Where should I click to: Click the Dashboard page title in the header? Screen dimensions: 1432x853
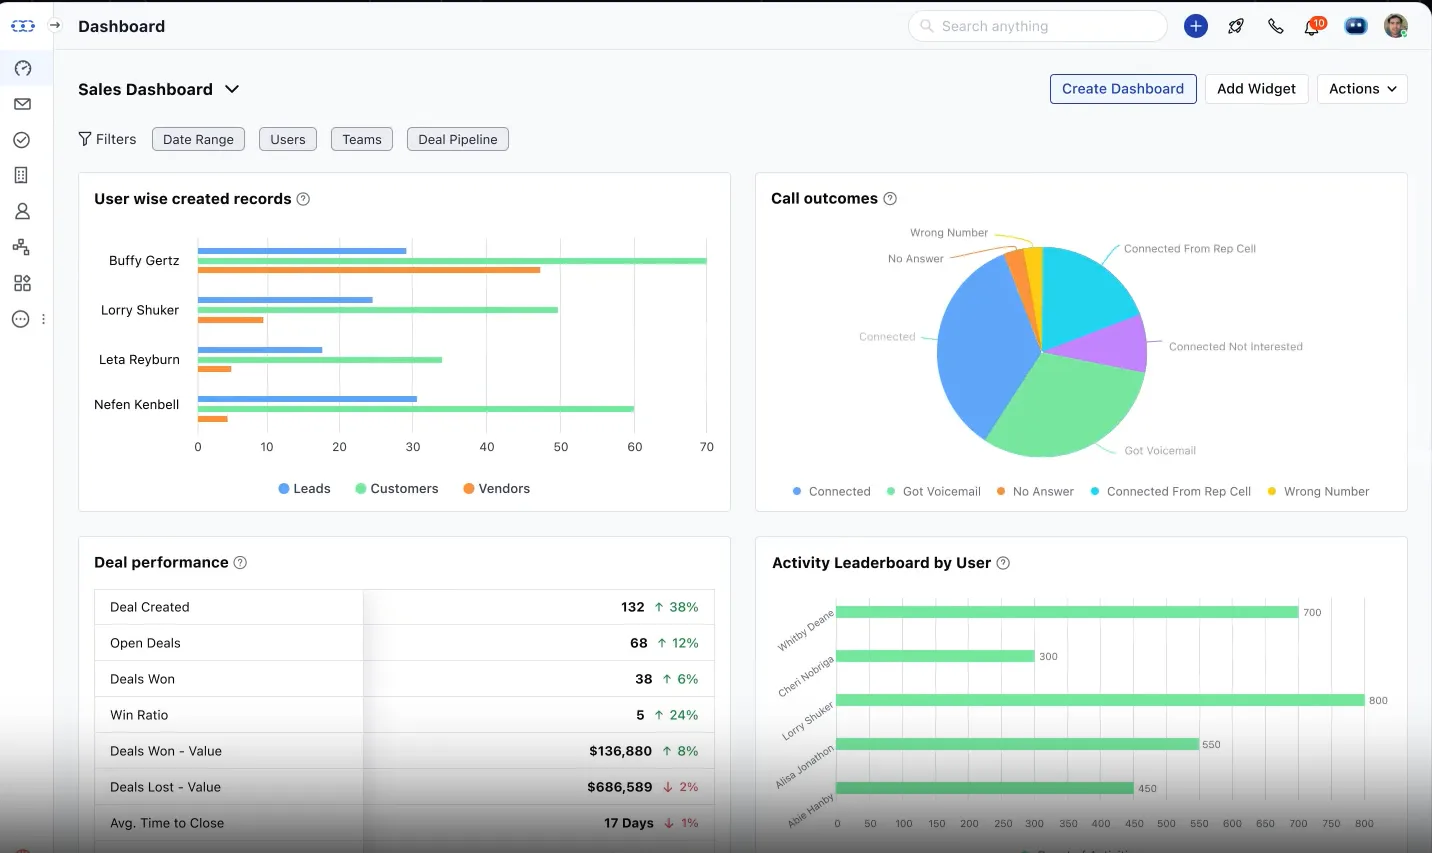[x=121, y=26]
